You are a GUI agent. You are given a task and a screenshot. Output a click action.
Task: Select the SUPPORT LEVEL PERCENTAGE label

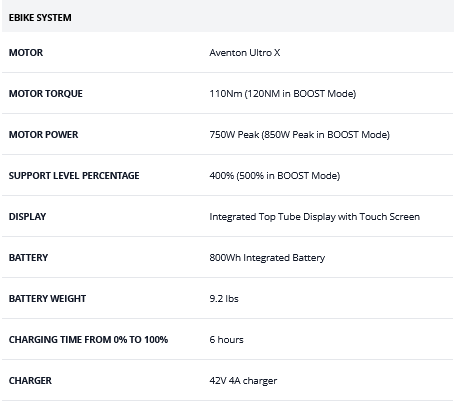[x=74, y=176]
